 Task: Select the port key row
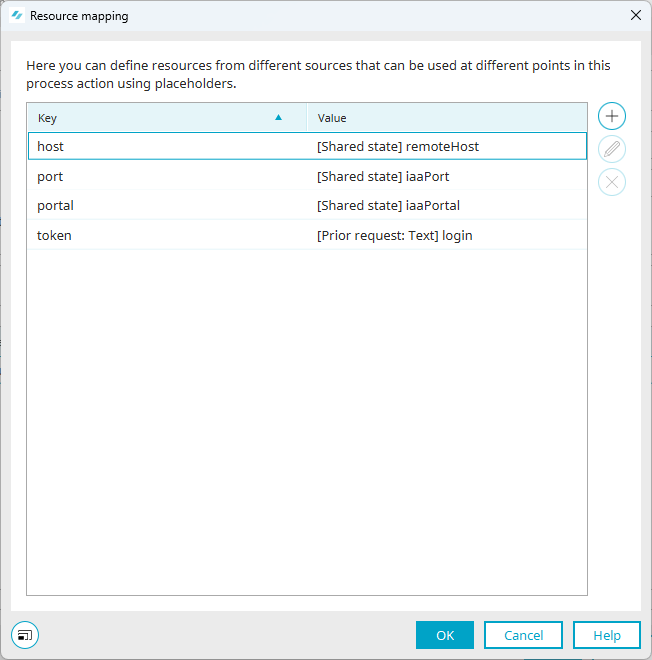50,176
